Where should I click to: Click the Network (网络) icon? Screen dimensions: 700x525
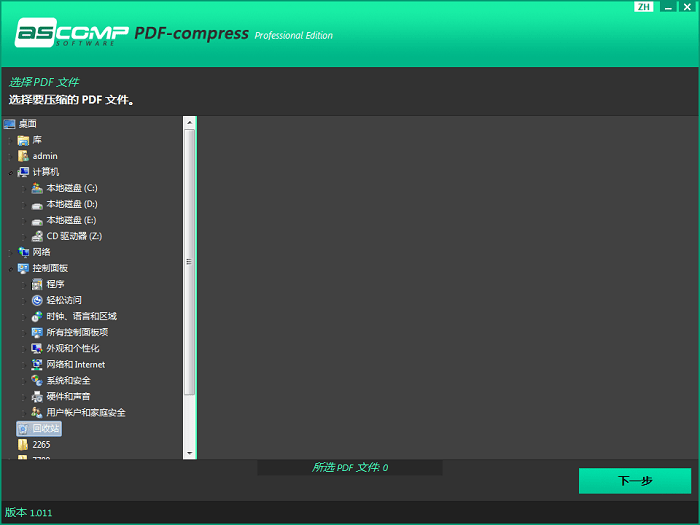click(23, 253)
